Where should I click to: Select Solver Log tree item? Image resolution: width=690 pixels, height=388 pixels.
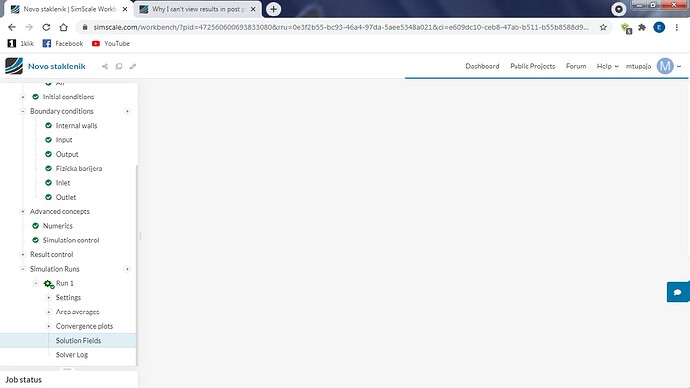pyautogui.click(x=72, y=355)
